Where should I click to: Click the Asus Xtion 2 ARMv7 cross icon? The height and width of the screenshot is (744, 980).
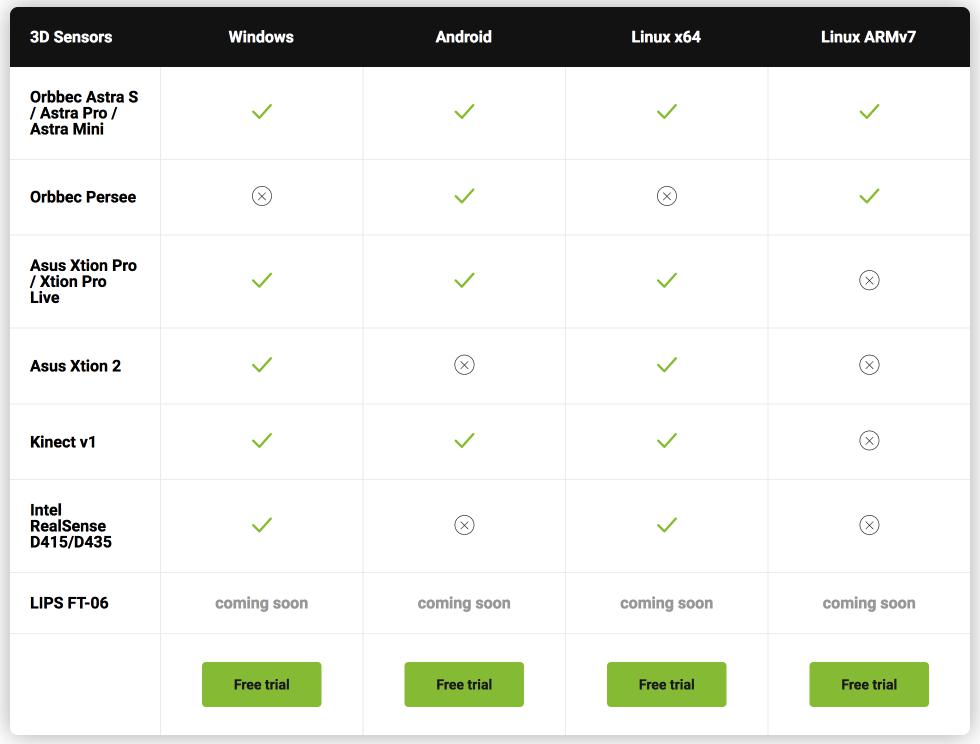(869, 364)
